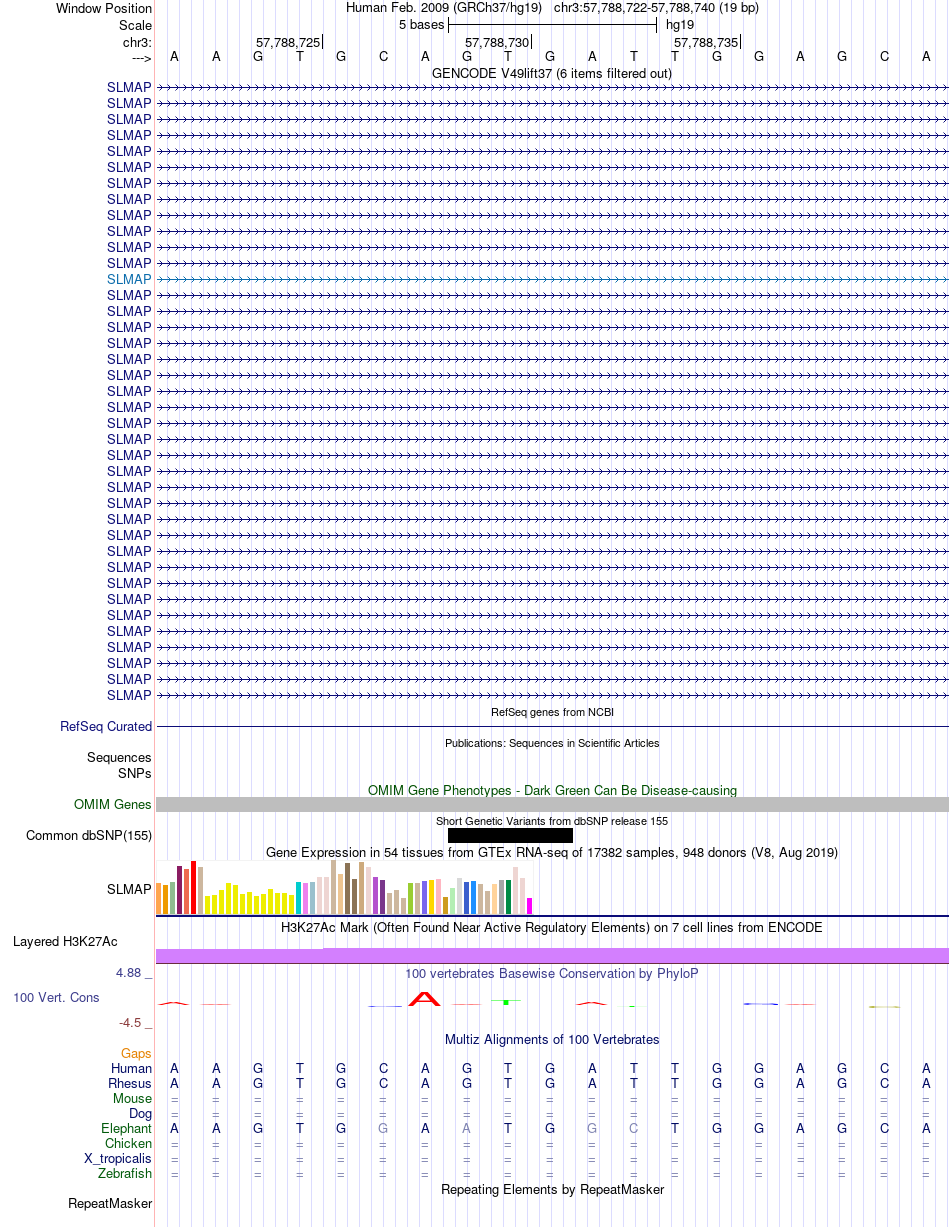Click the Chicken alignment row label
This screenshot has height=1227, width=950.
tap(129, 1144)
